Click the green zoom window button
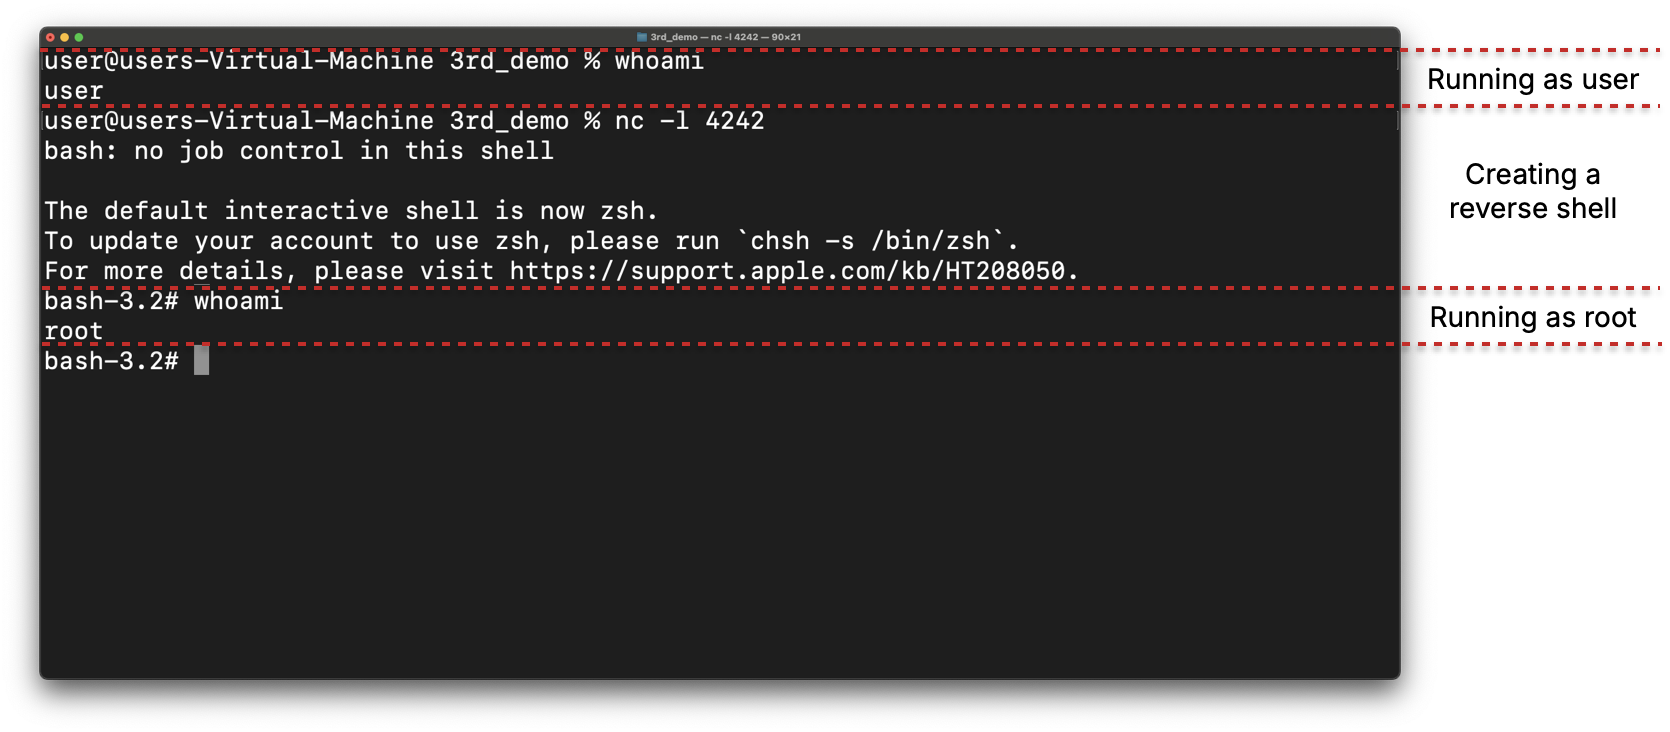 pos(78,37)
